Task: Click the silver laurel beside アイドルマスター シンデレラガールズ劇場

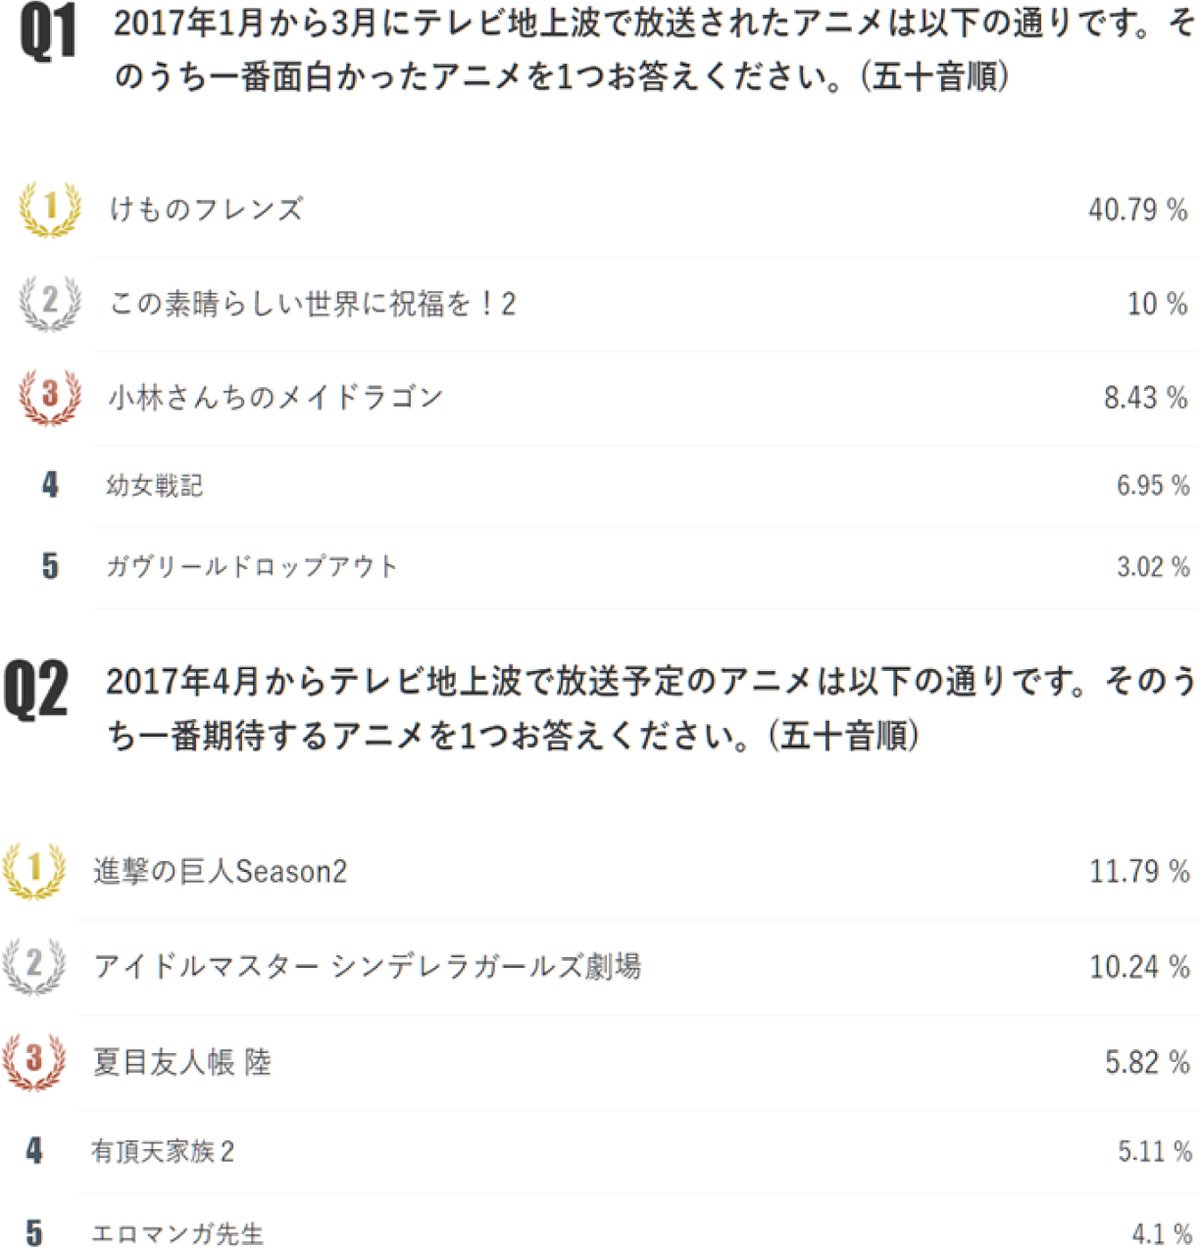Action: (x=34, y=966)
